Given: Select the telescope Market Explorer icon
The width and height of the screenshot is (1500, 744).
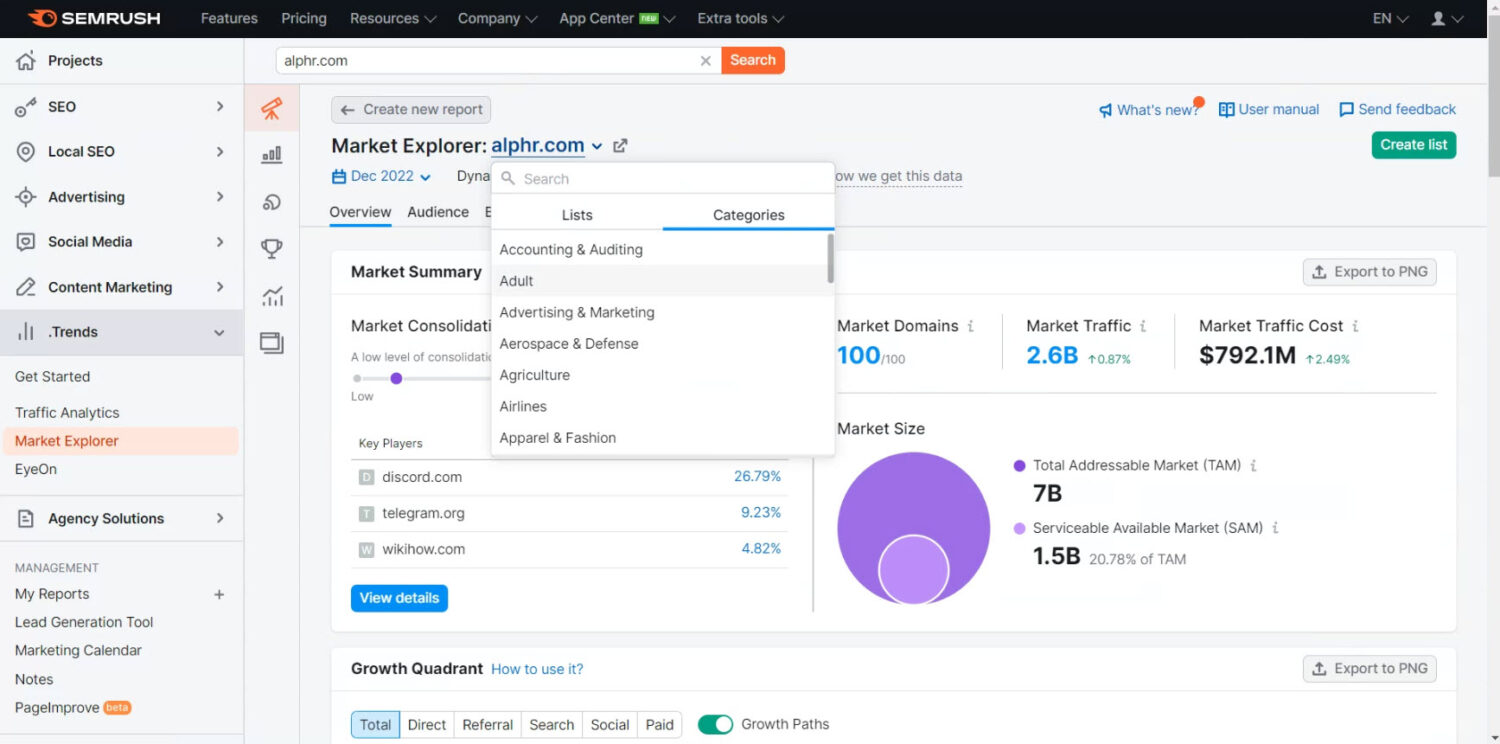Looking at the screenshot, I should pos(272,108).
